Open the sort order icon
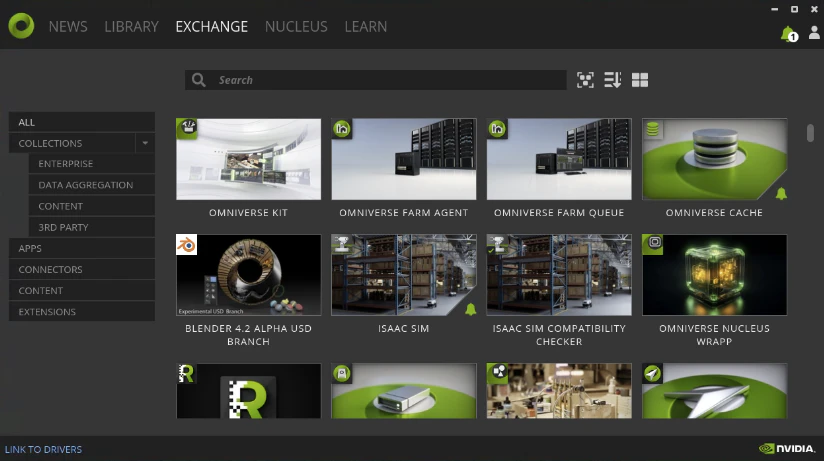This screenshot has height=461, width=824. click(x=612, y=80)
